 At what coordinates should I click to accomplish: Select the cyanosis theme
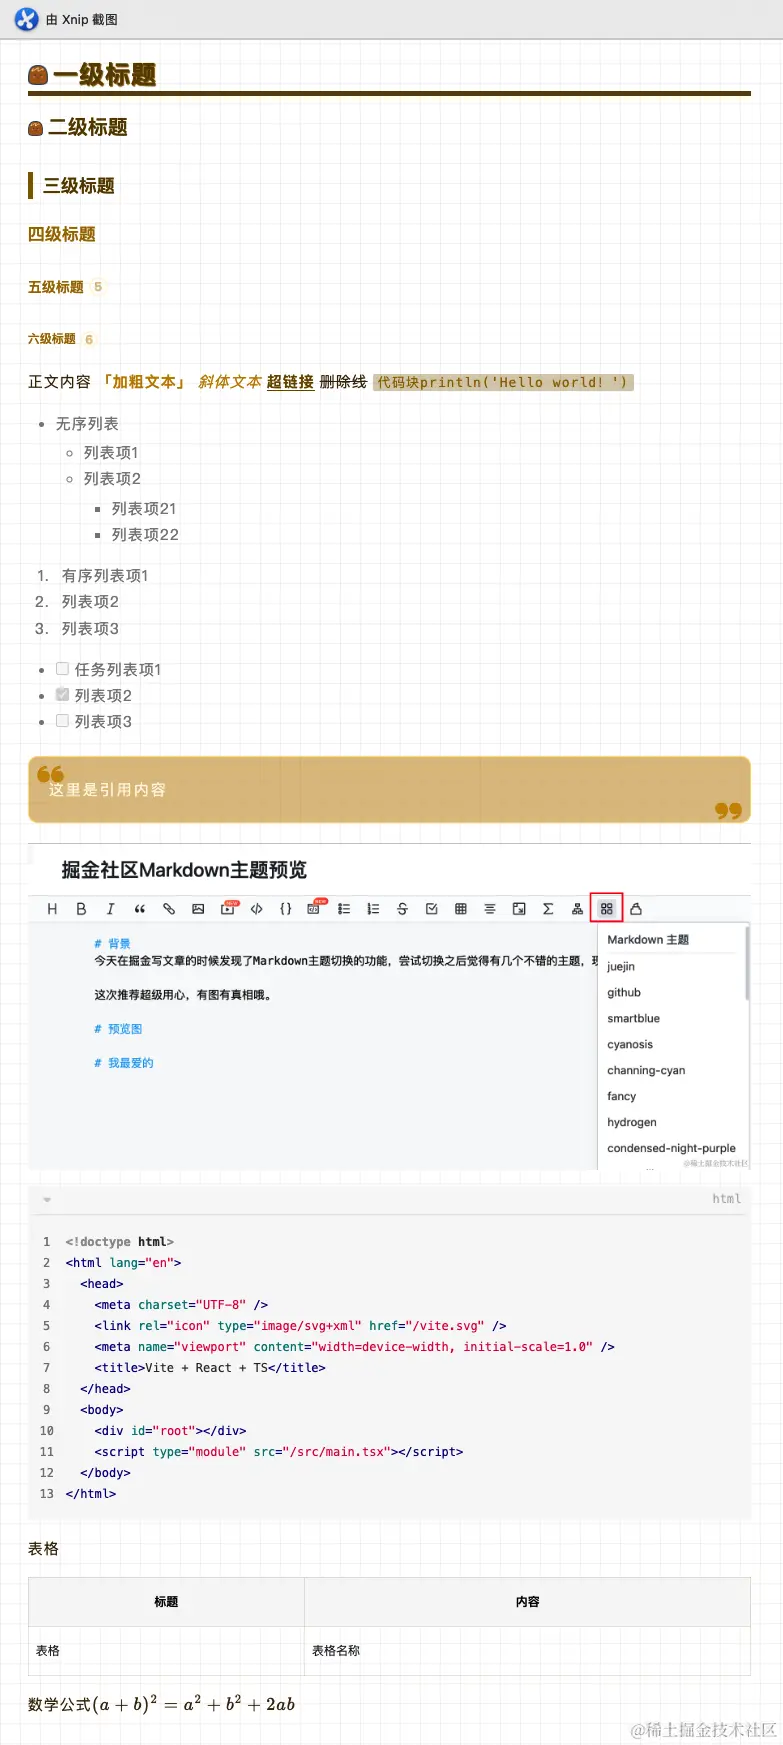pyautogui.click(x=630, y=1044)
